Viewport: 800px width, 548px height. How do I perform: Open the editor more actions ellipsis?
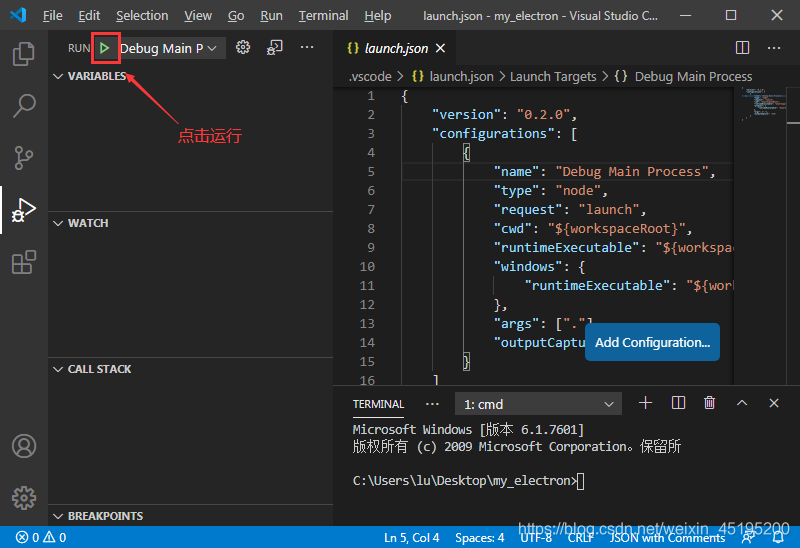pyautogui.click(x=774, y=48)
